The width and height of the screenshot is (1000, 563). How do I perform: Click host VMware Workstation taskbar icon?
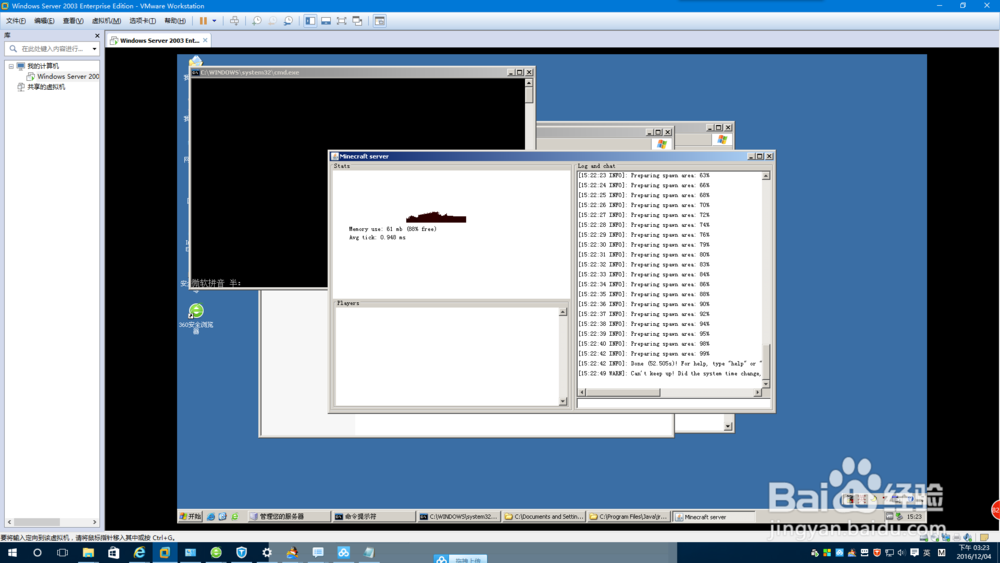(165, 553)
